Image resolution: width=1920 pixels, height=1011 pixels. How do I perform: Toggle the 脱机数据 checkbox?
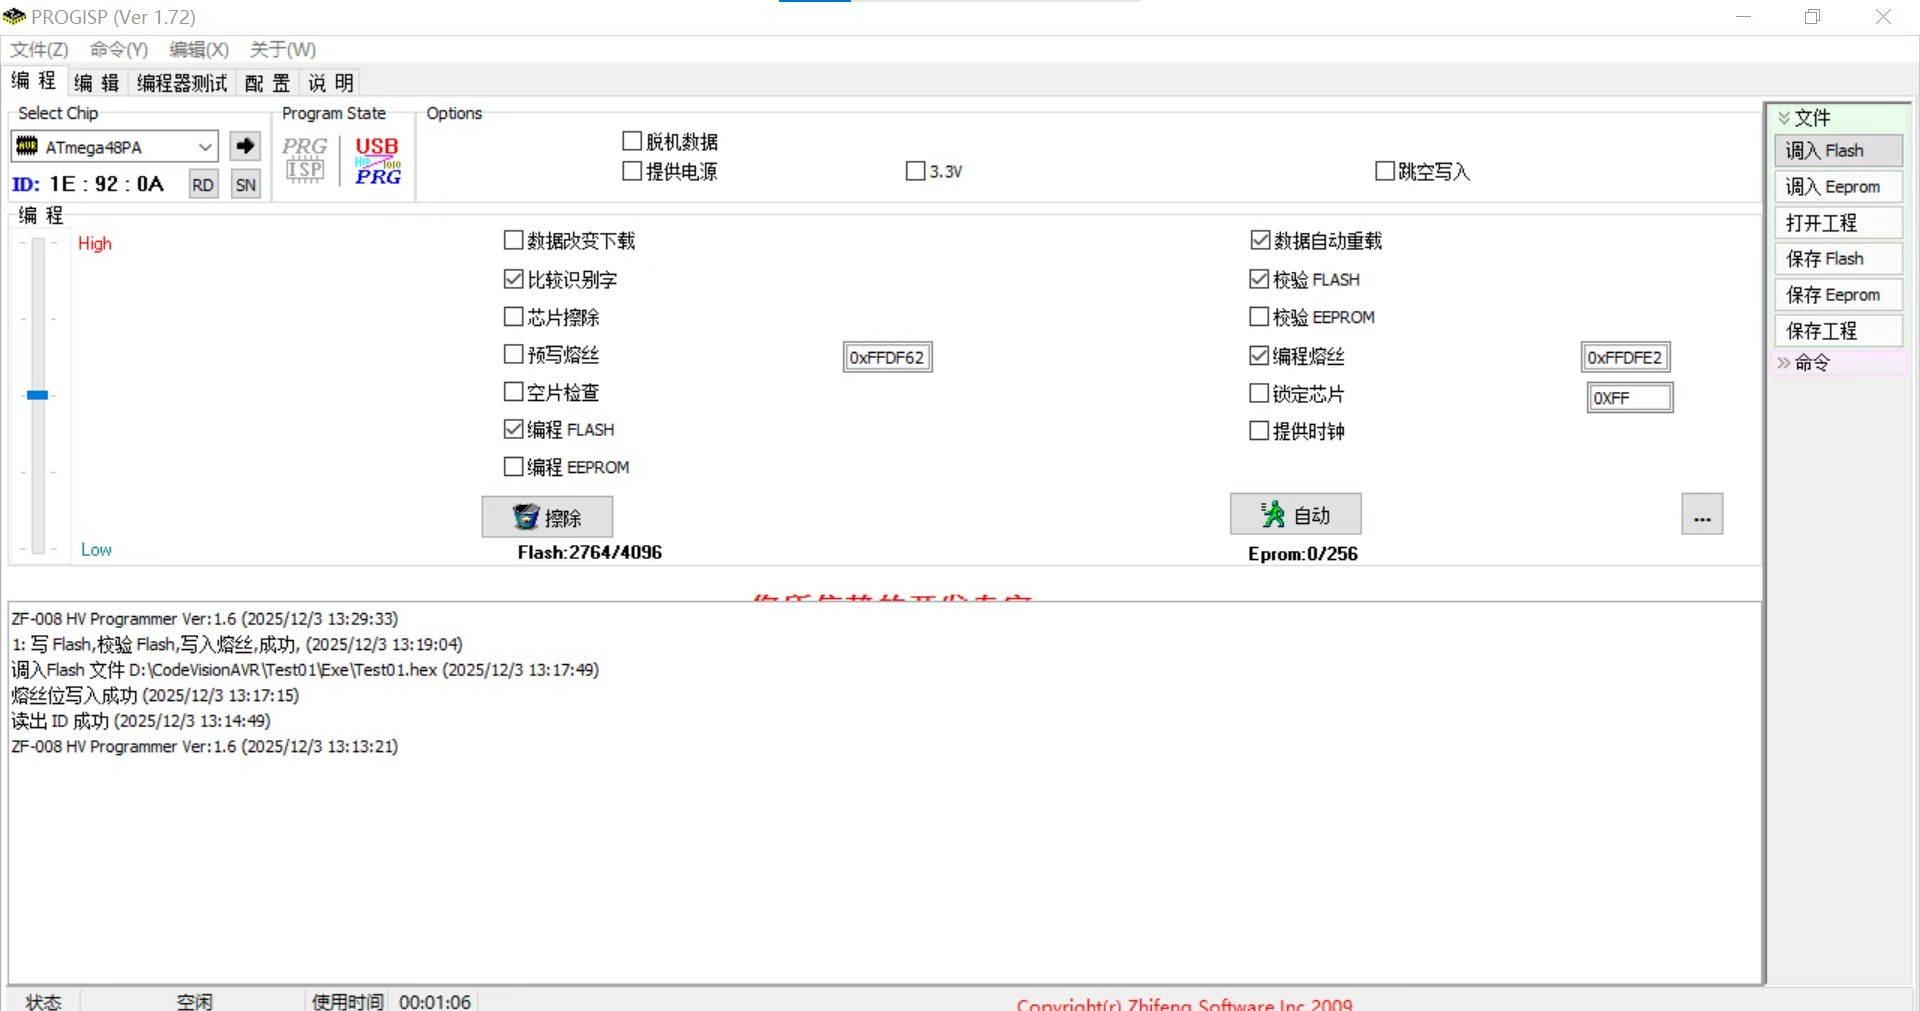coord(632,141)
